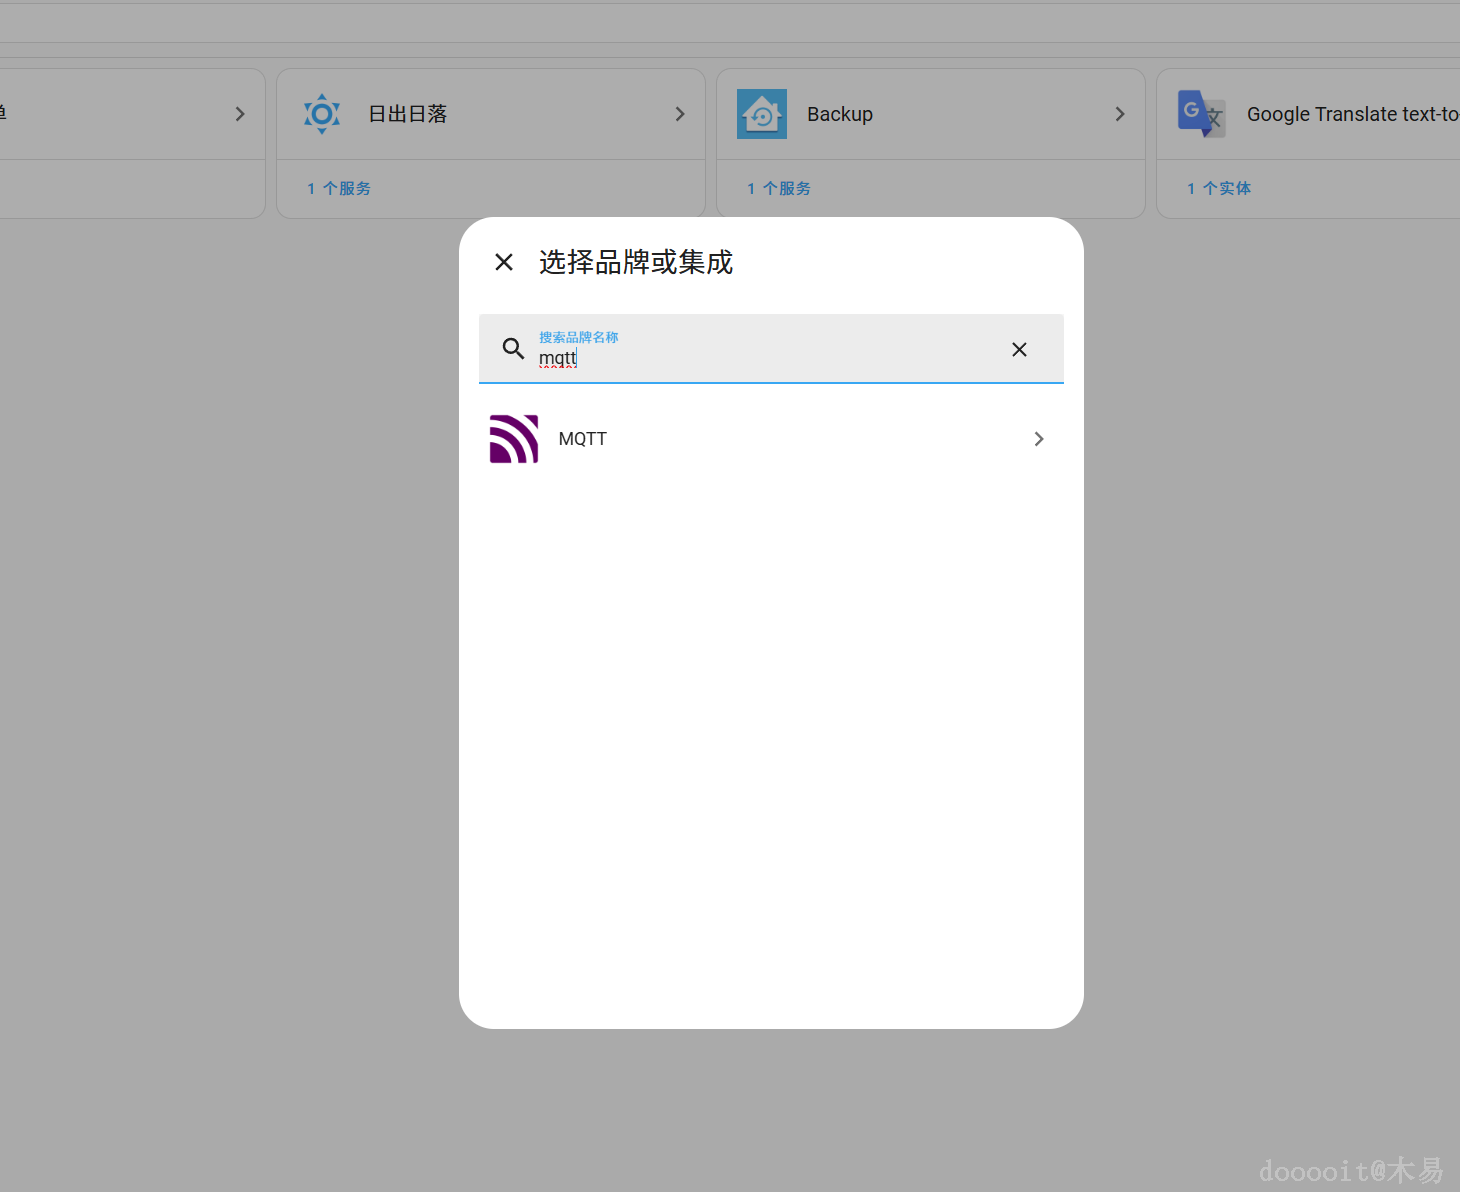Click the Google Translate card title
Viewport: 1460px width, 1192px height.
[x=1350, y=113]
